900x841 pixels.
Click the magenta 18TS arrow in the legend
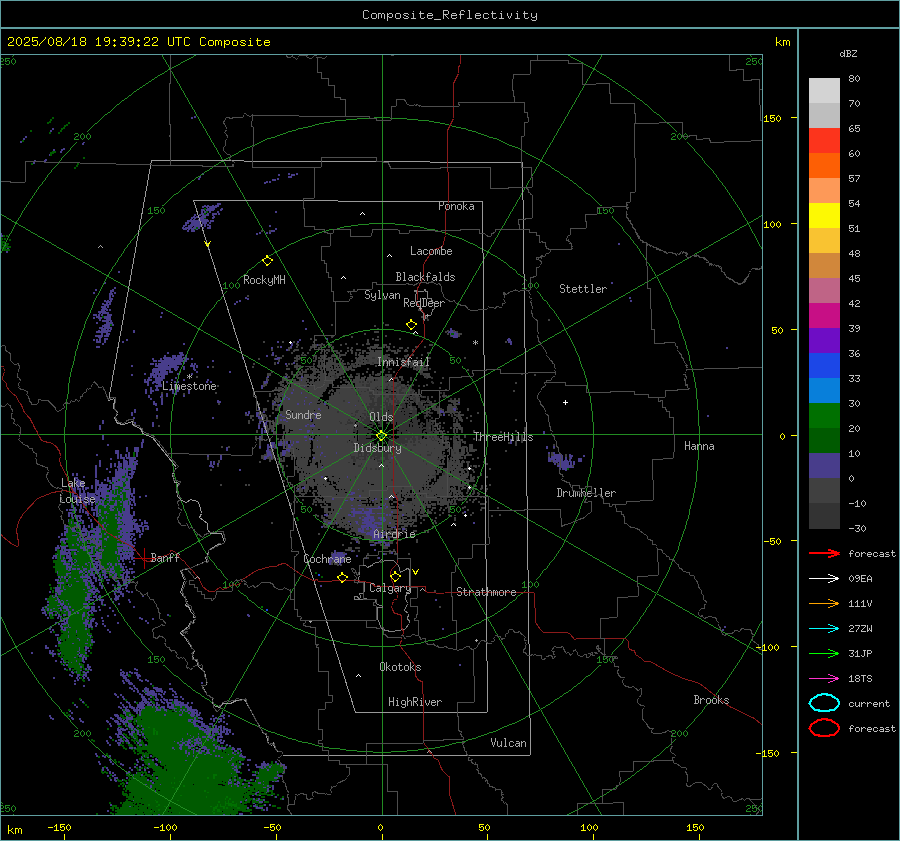click(824, 679)
